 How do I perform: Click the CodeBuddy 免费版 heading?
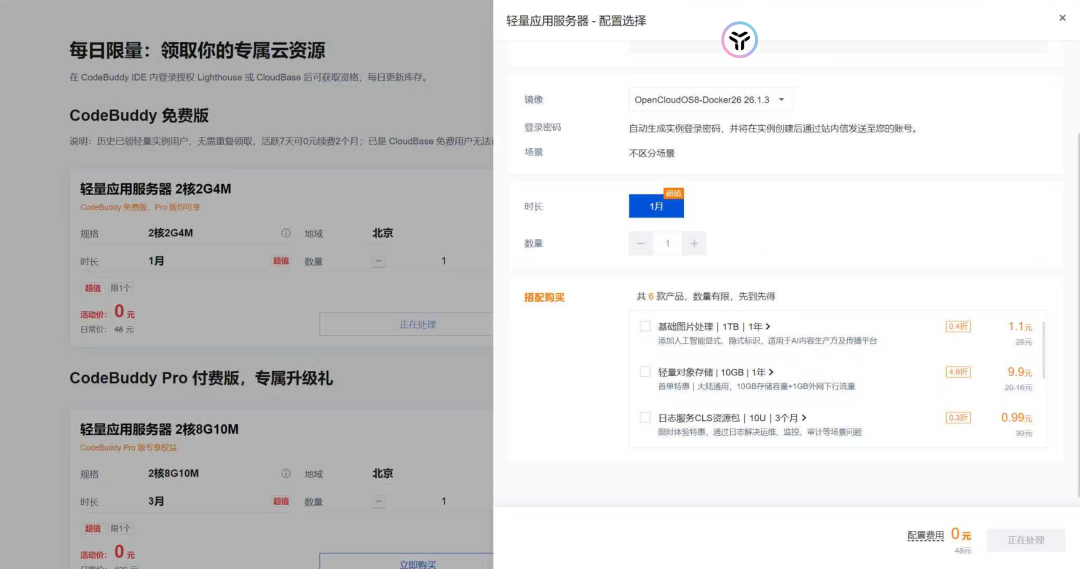coord(139,116)
